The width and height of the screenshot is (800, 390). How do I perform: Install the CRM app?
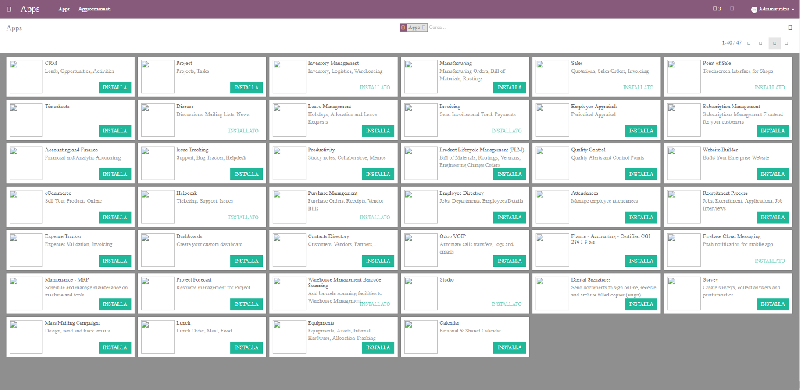coord(115,87)
